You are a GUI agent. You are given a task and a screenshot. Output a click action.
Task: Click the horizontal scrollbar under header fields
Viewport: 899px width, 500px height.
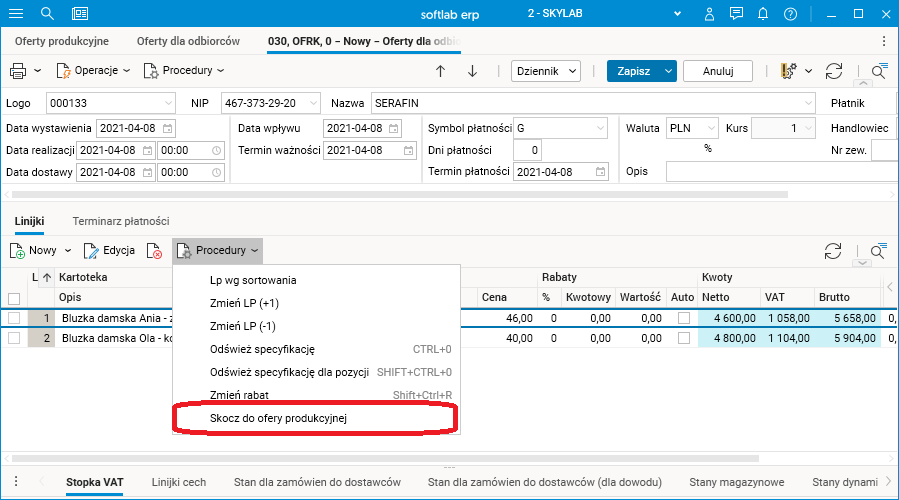(x=400, y=195)
